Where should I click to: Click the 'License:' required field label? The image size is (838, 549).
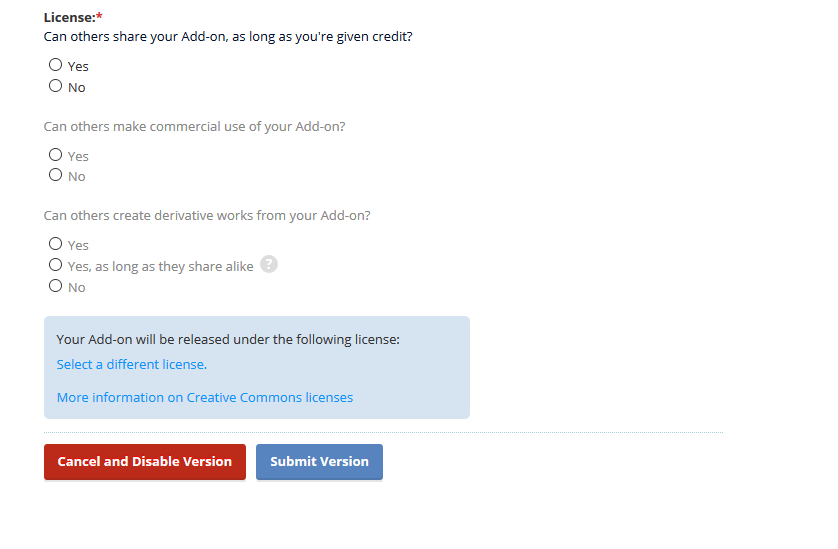tap(73, 18)
